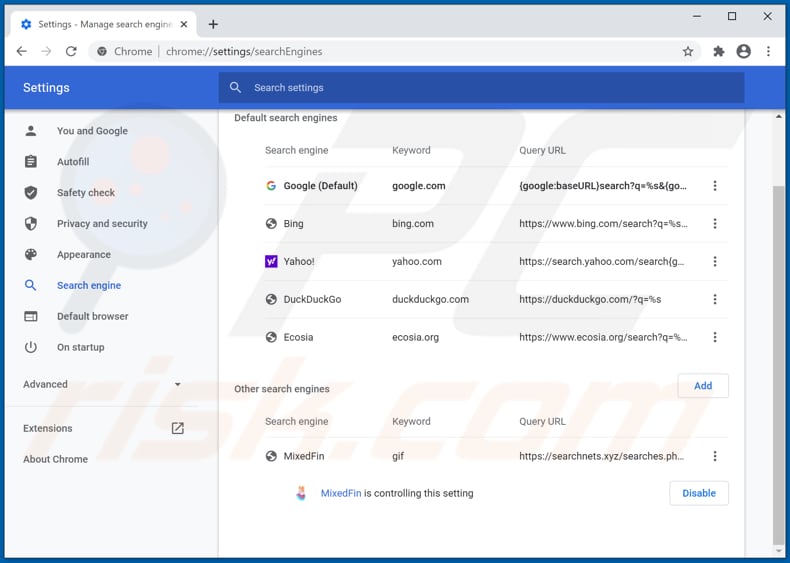Click the site info icon in address bar
Image resolution: width=790 pixels, height=563 pixels.
pyautogui.click(x=102, y=51)
